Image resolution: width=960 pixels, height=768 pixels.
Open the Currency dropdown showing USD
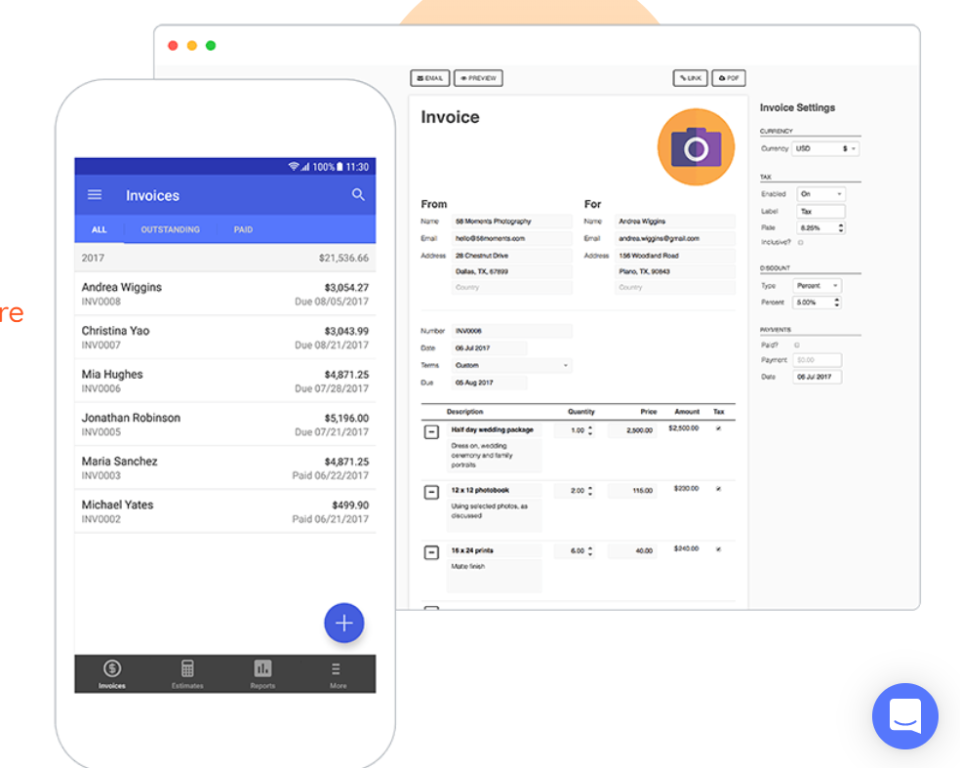coord(825,148)
